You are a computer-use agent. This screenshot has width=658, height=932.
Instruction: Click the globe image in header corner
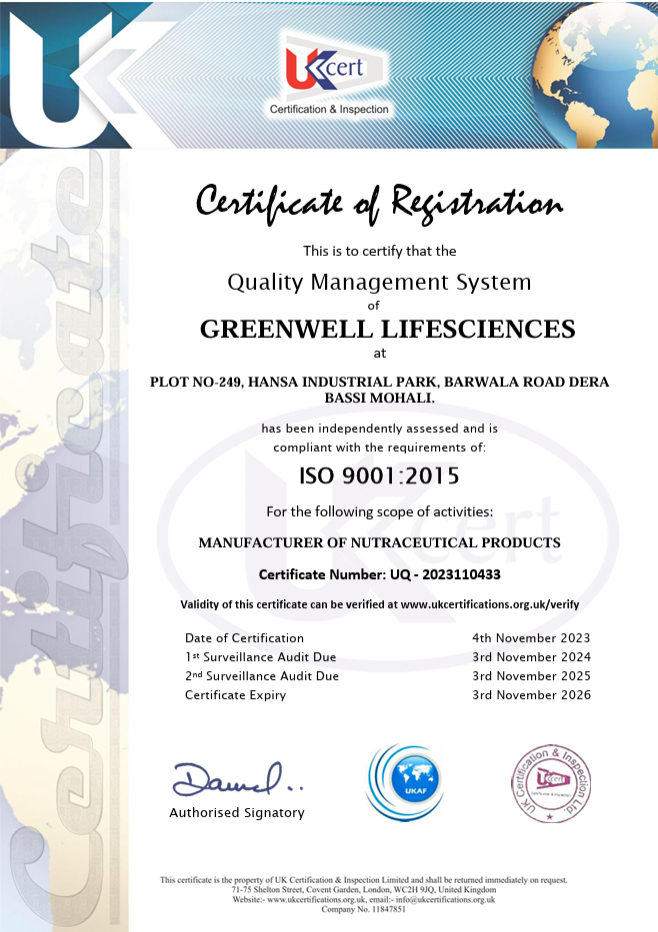pyautogui.click(x=596, y=75)
